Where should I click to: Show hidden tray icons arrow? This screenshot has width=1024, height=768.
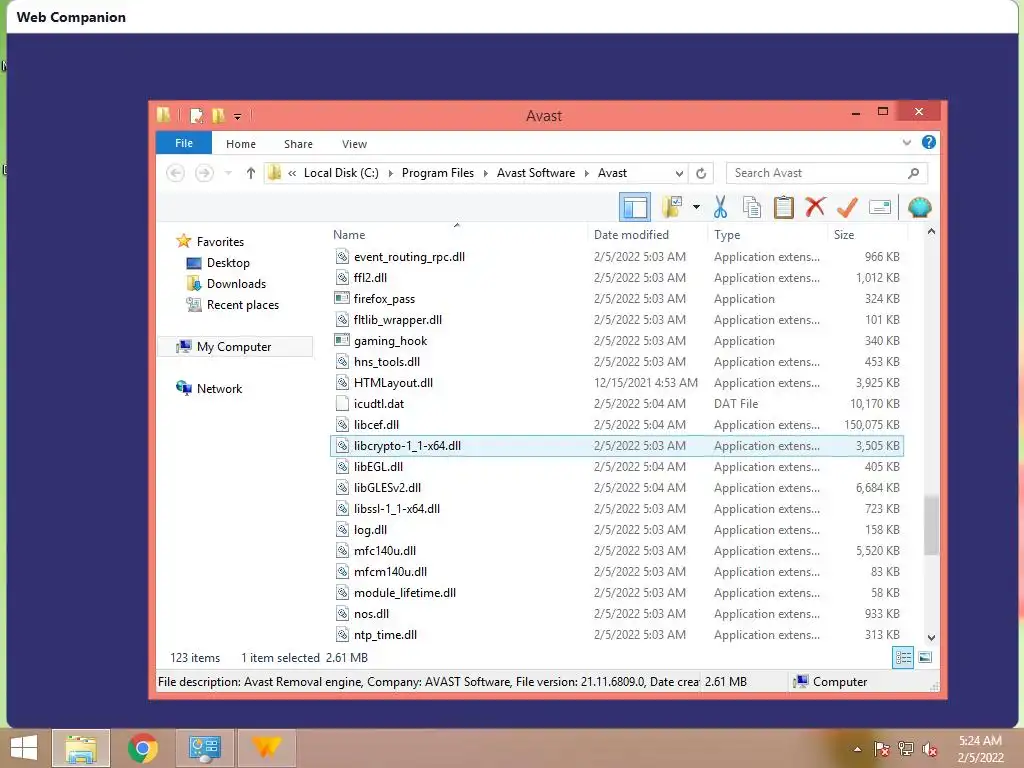(x=857, y=749)
